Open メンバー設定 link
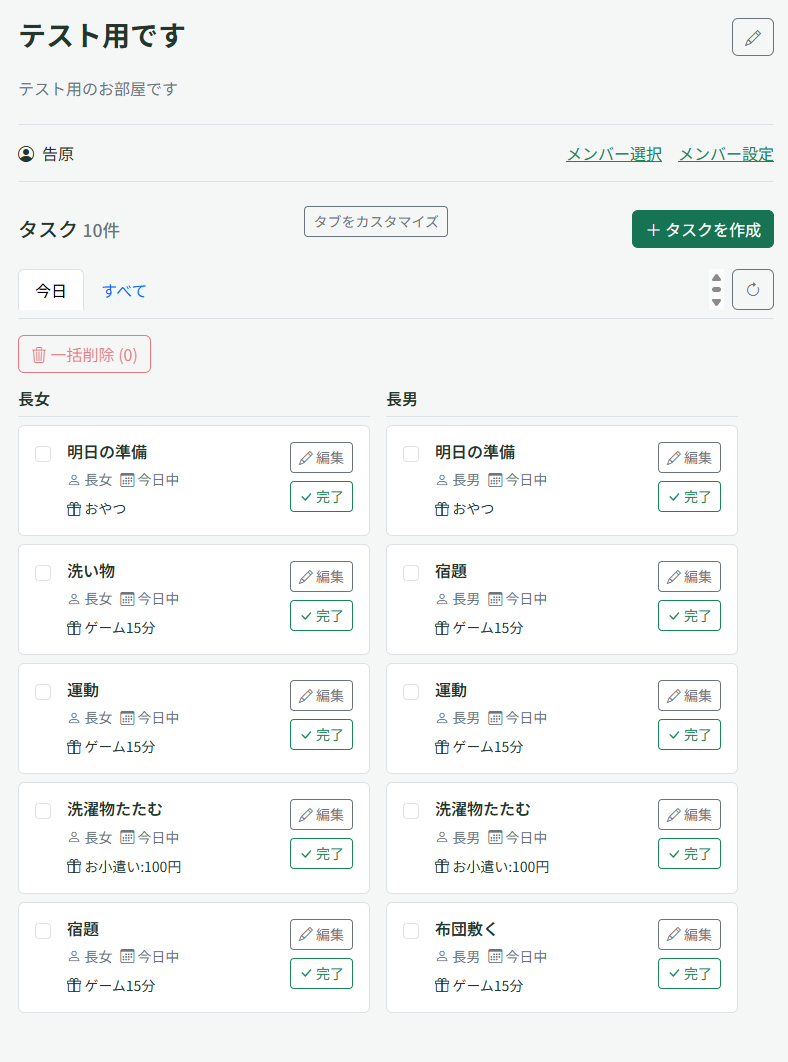 pos(726,154)
